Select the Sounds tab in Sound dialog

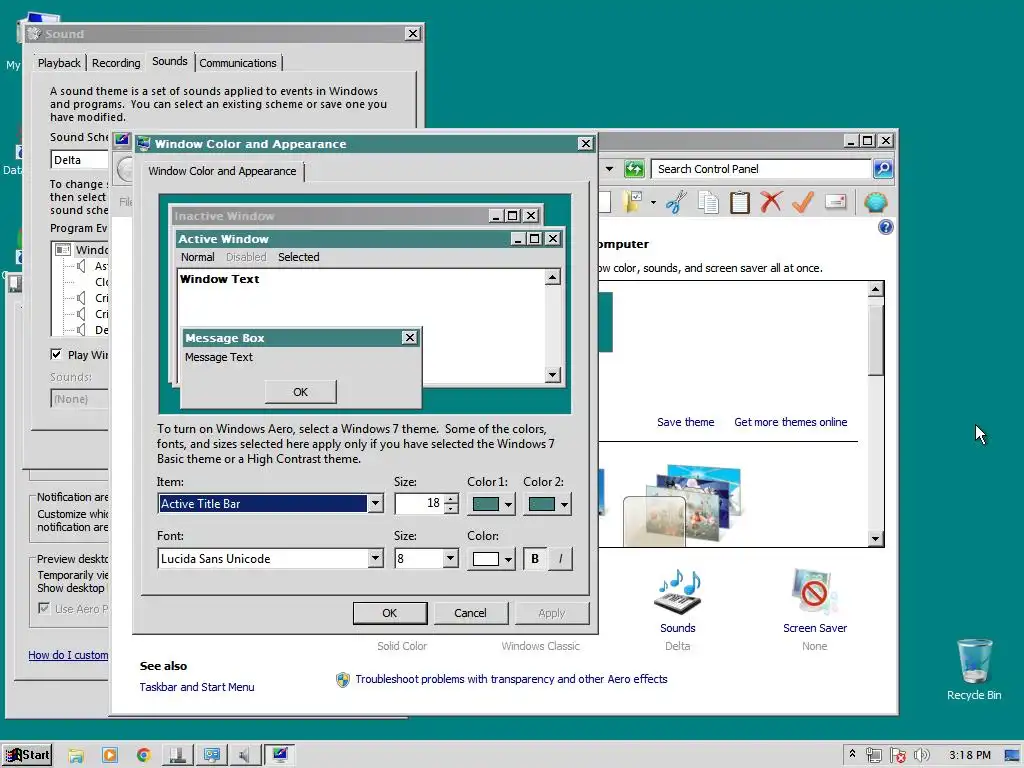pyautogui.click(x=170, y=61)
